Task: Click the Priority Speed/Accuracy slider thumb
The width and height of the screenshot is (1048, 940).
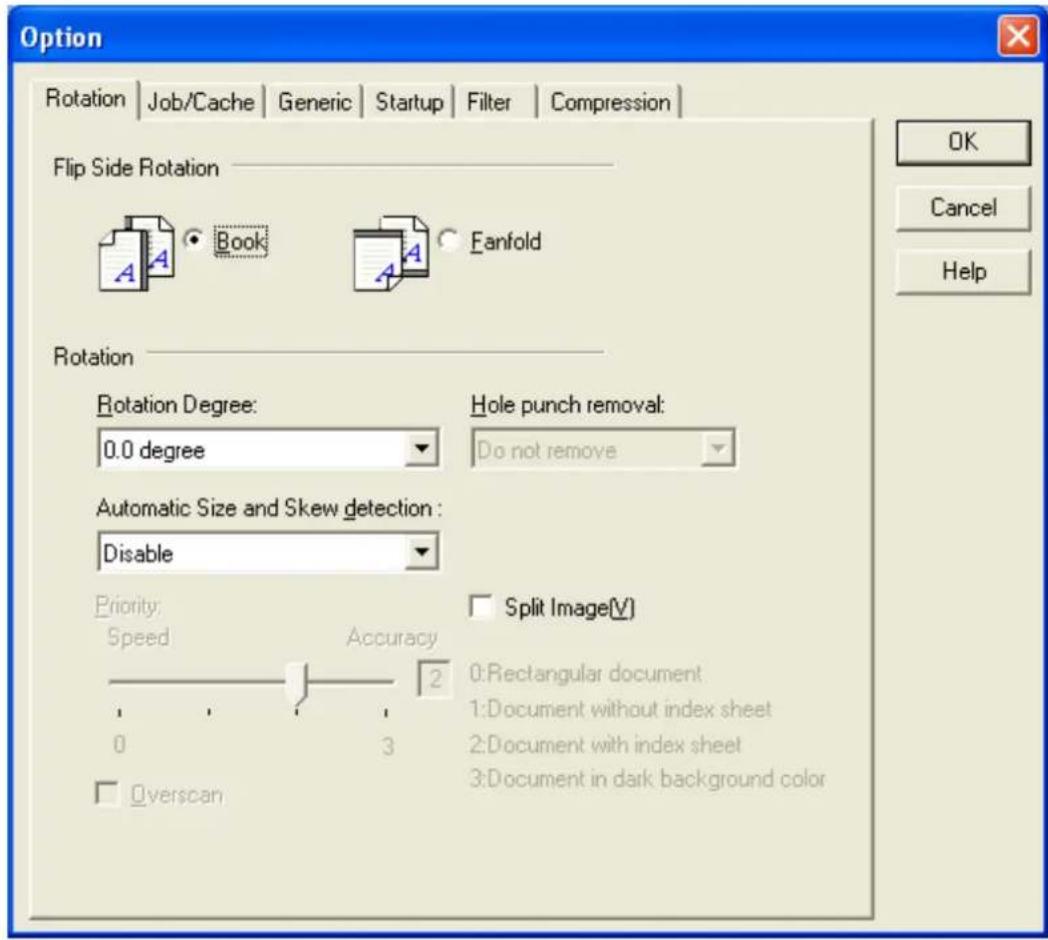Action: pos(297,685)
